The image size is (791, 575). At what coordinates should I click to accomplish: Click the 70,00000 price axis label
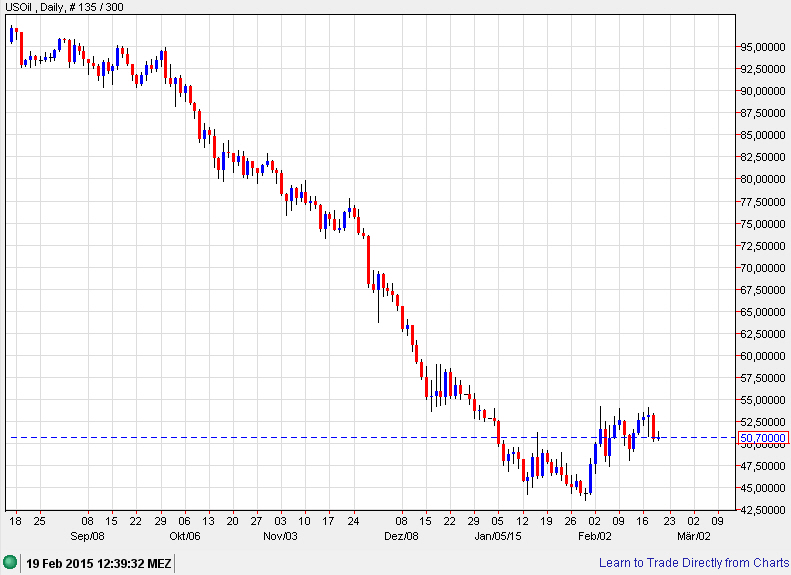[763, 268]
